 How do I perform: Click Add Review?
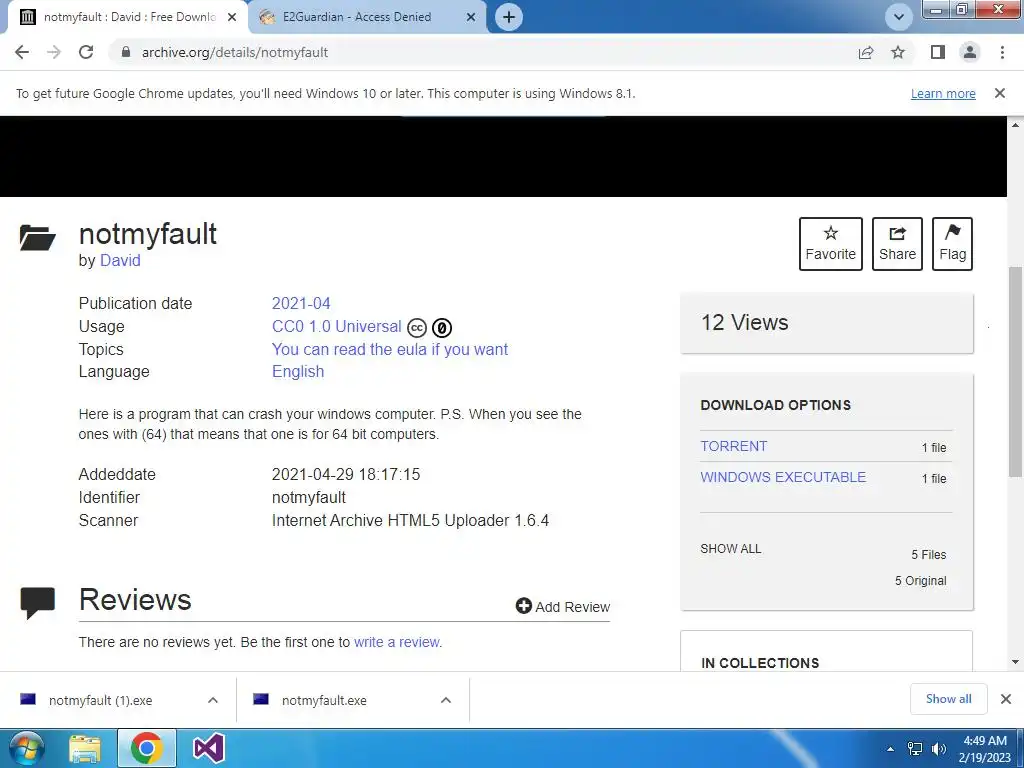[562, 607]
